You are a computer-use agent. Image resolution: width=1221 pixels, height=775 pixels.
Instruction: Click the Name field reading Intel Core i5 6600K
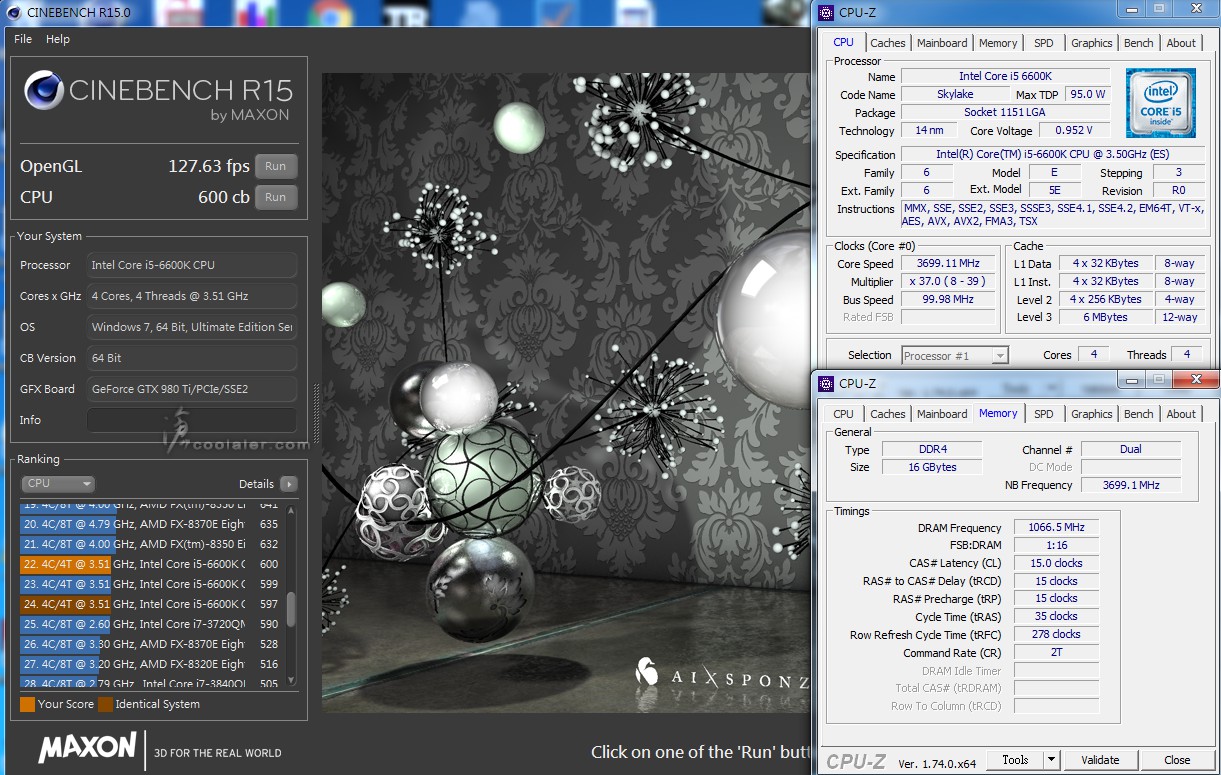click(x=1005, y=76)
